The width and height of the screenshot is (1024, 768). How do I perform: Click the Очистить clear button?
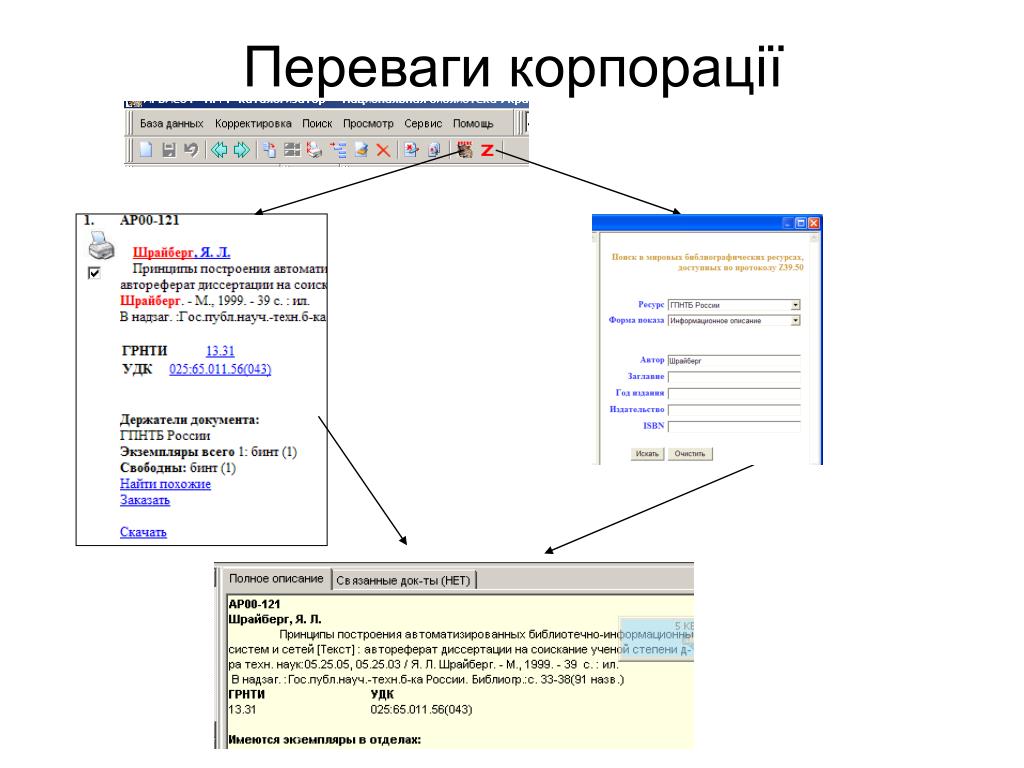tap(690, 454)
